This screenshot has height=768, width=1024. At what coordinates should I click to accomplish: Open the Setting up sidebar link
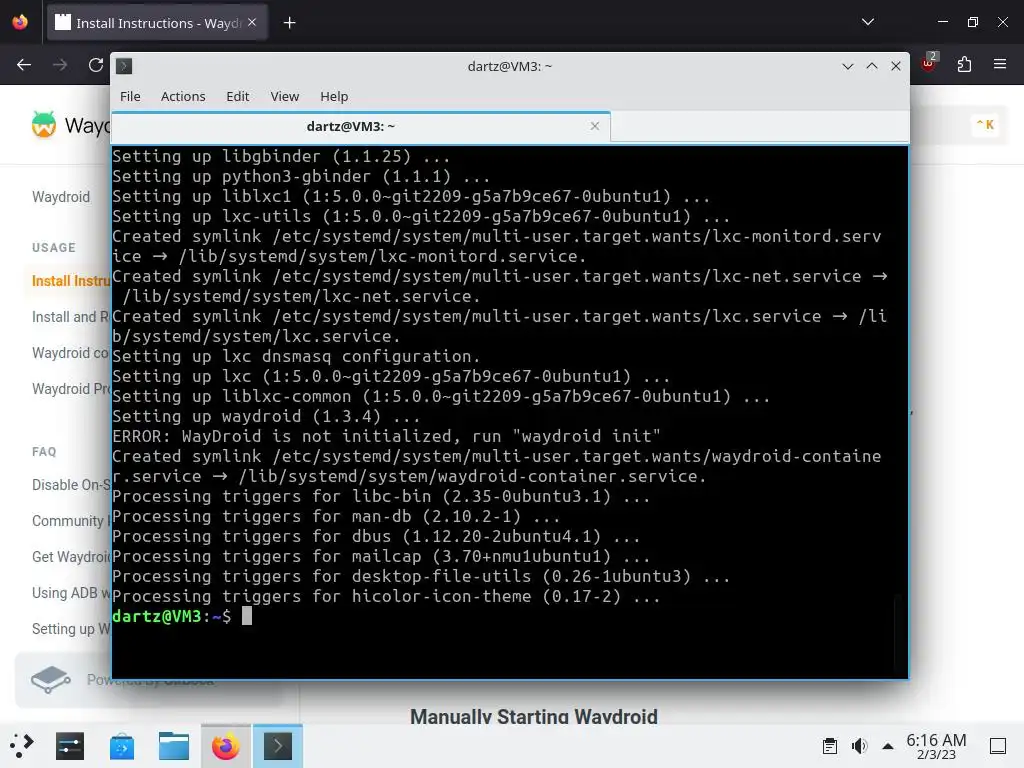(x=71, y=628)
